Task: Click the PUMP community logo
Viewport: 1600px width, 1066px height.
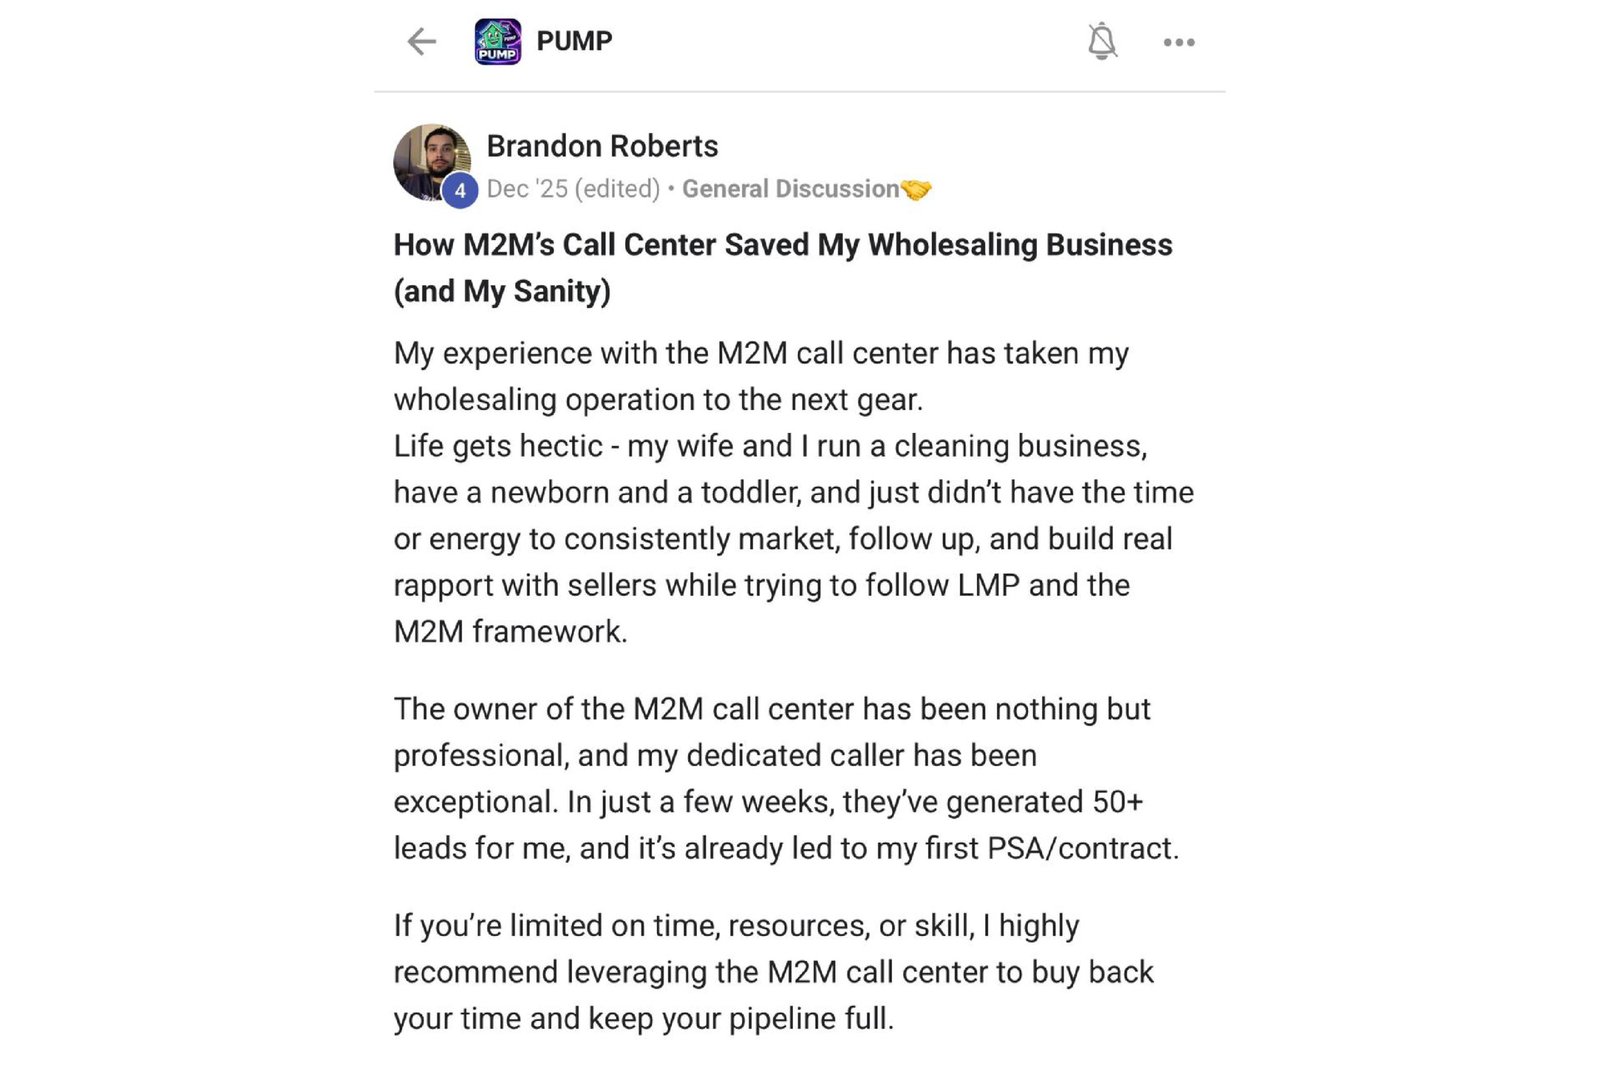Action: tap(497, 41)
